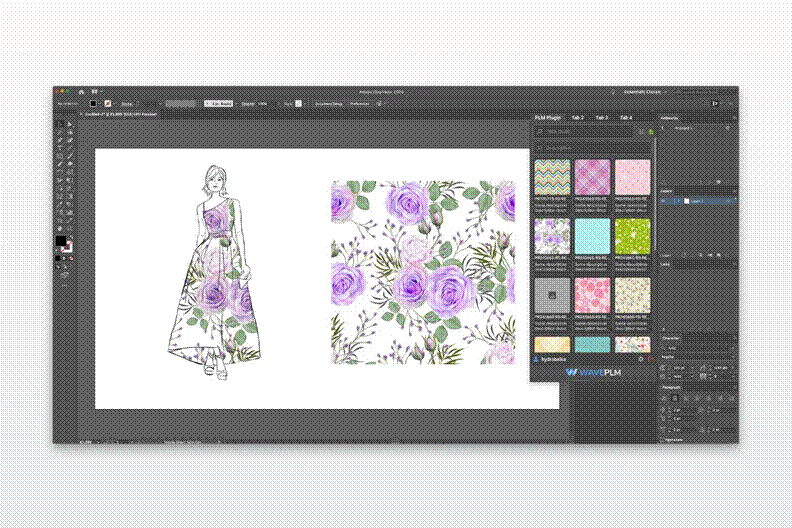
Task: Click the Description field below search
Action: click(592, 148)
